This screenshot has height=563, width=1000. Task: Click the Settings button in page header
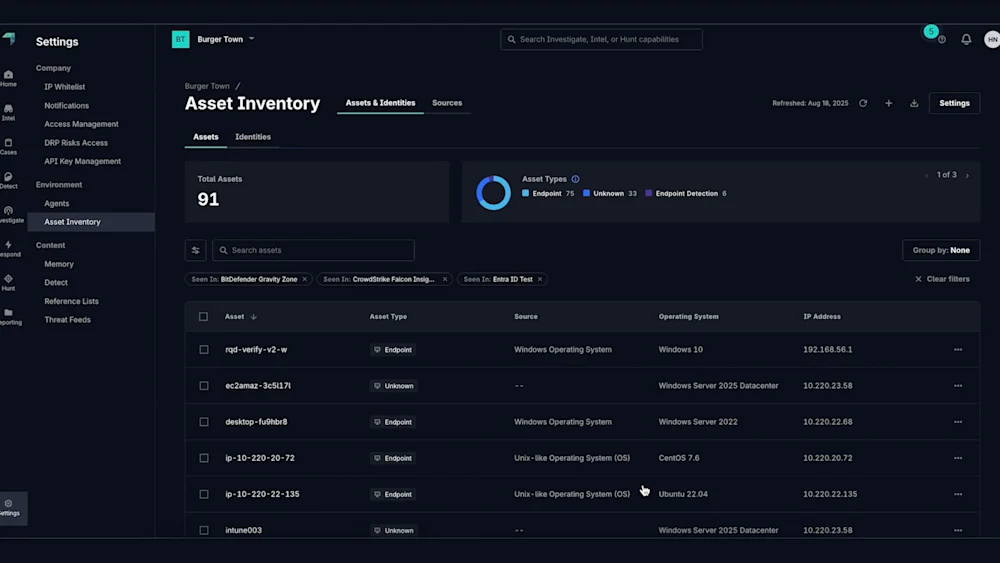(954, 103)
